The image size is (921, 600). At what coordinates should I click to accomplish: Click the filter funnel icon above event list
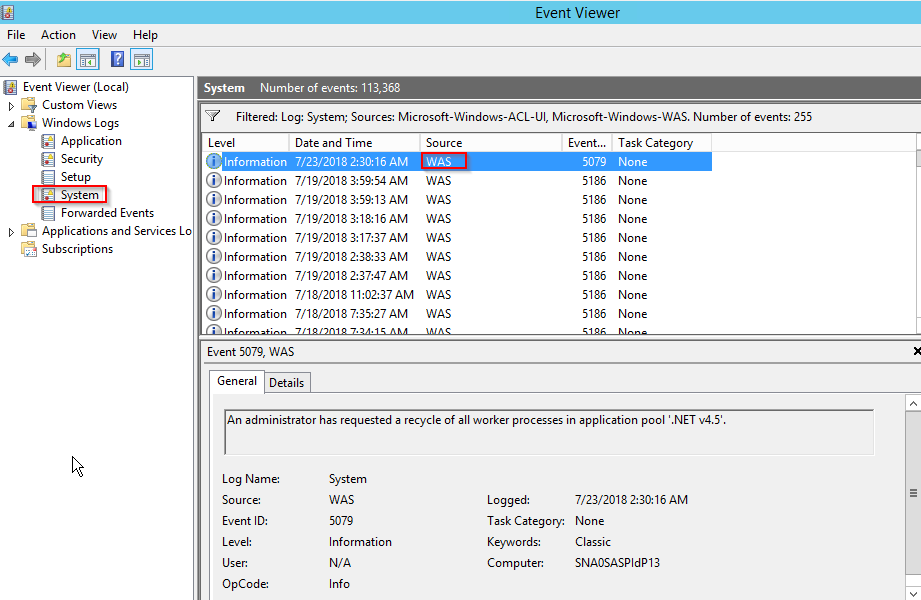(213, 116)
